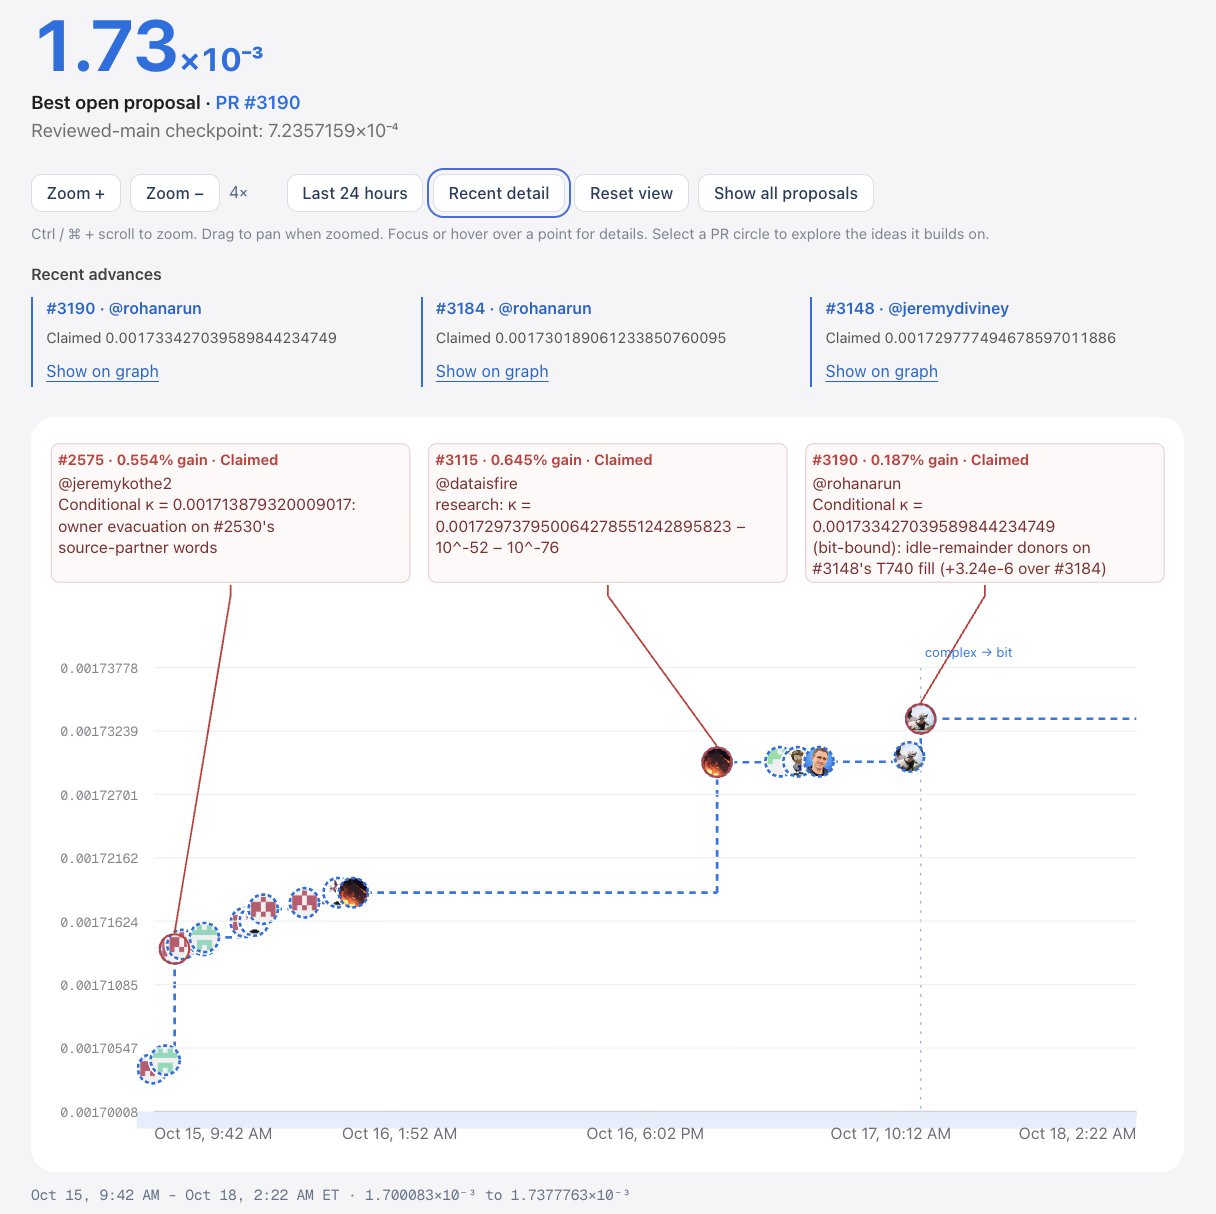Show #3190 advance on graph
The height and width of the screenshot is (1214, 1216).
coord(102,371)
